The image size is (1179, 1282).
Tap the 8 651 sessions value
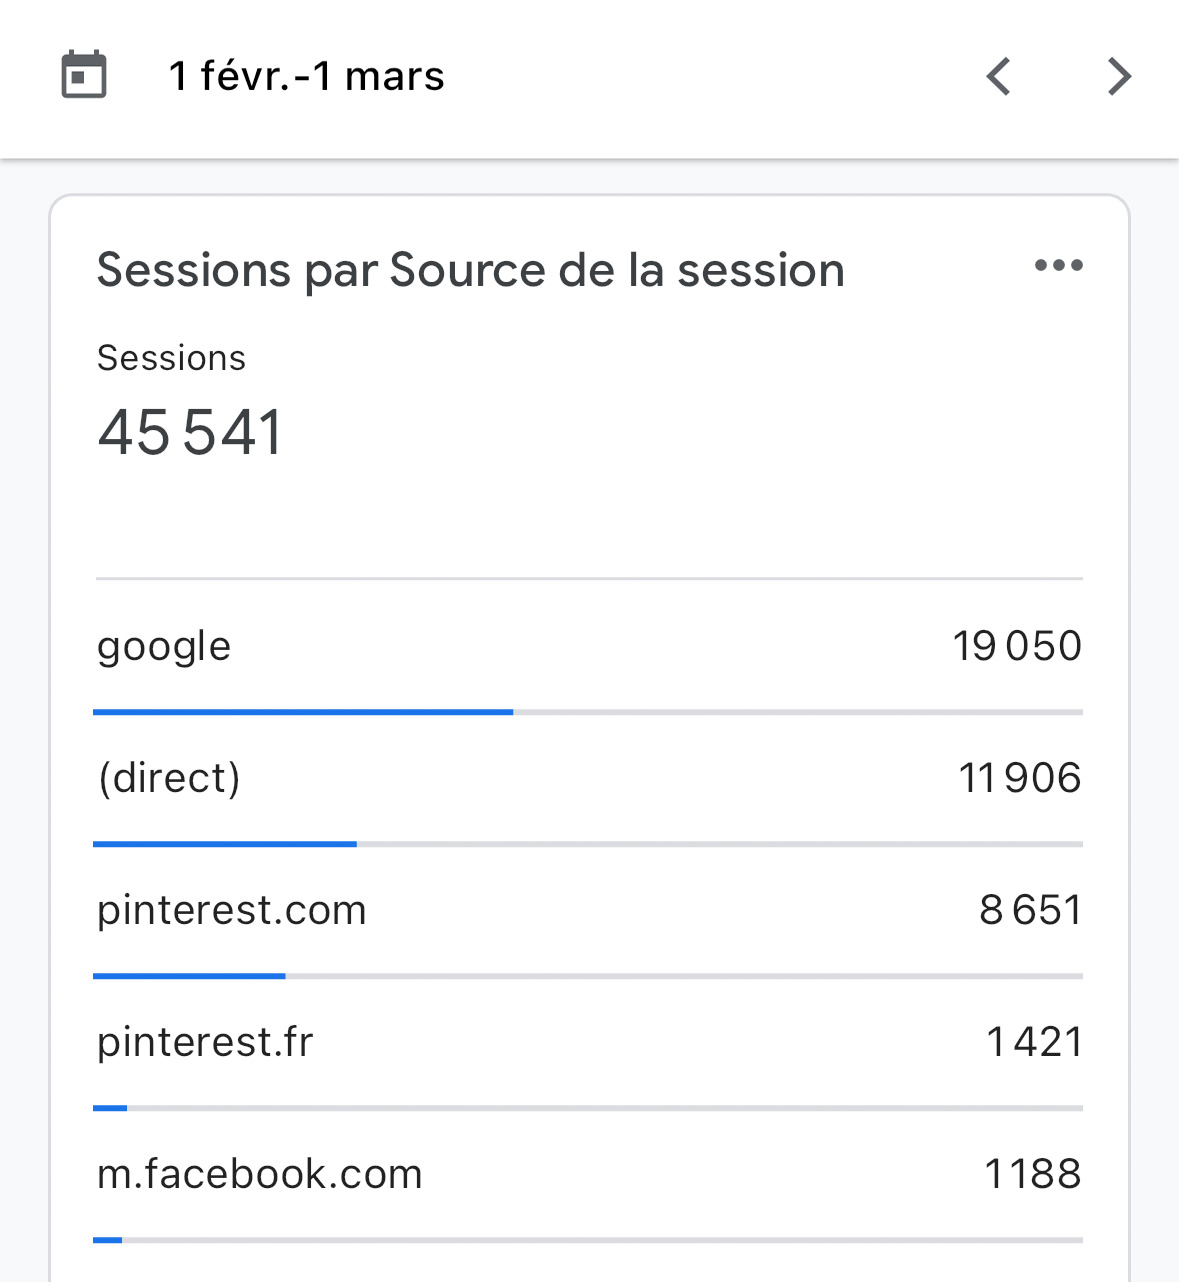1030,910
